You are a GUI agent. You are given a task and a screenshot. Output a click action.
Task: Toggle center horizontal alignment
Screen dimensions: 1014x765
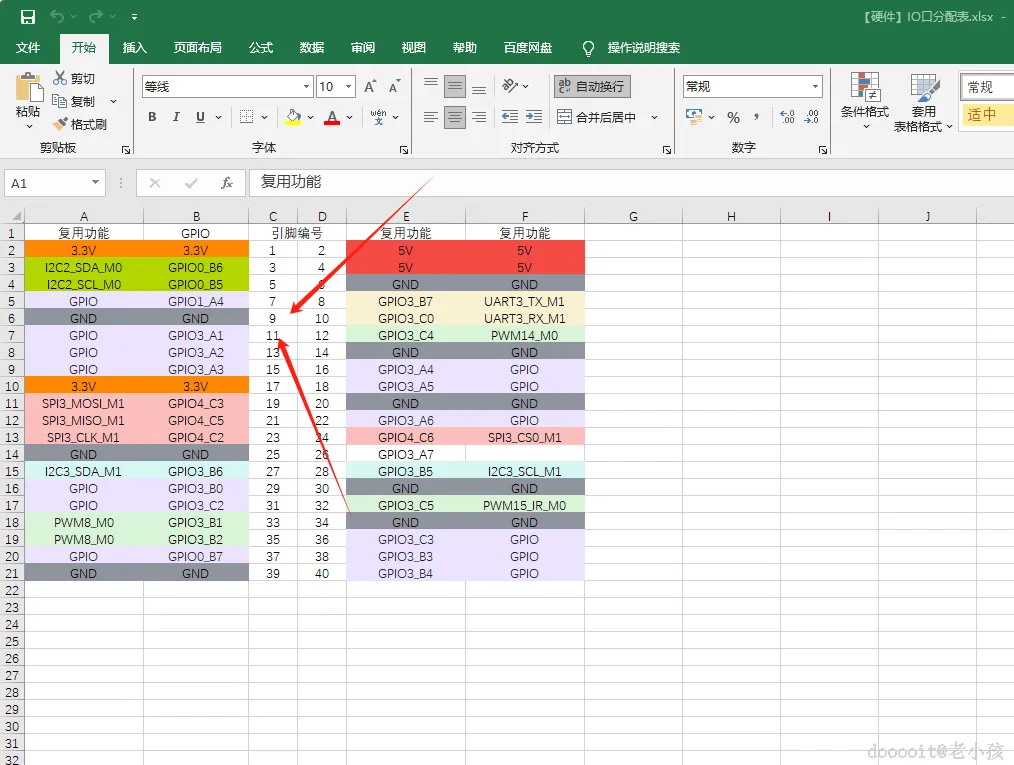point(455,117)
